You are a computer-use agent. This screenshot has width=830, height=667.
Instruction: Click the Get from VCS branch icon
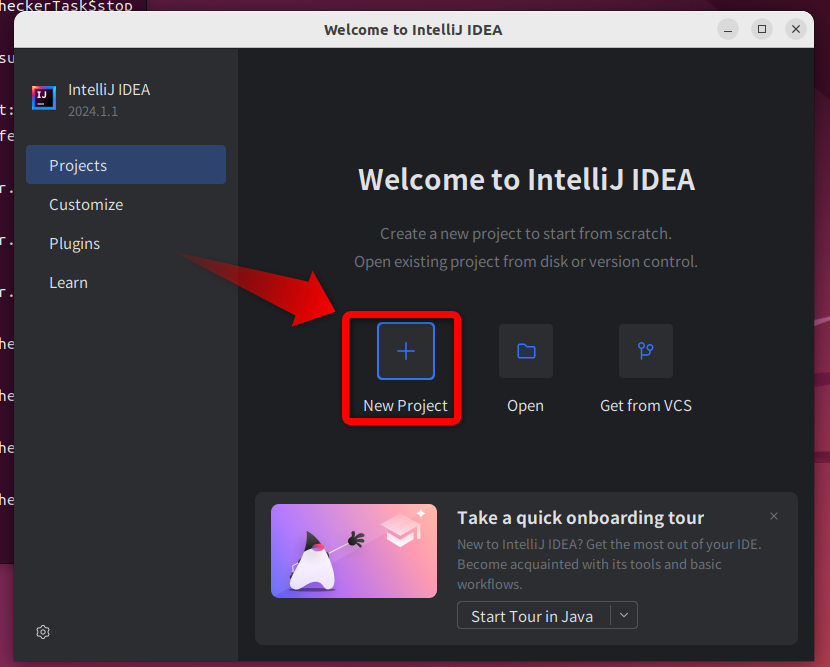pyautogui.click(x=646, y=350)
